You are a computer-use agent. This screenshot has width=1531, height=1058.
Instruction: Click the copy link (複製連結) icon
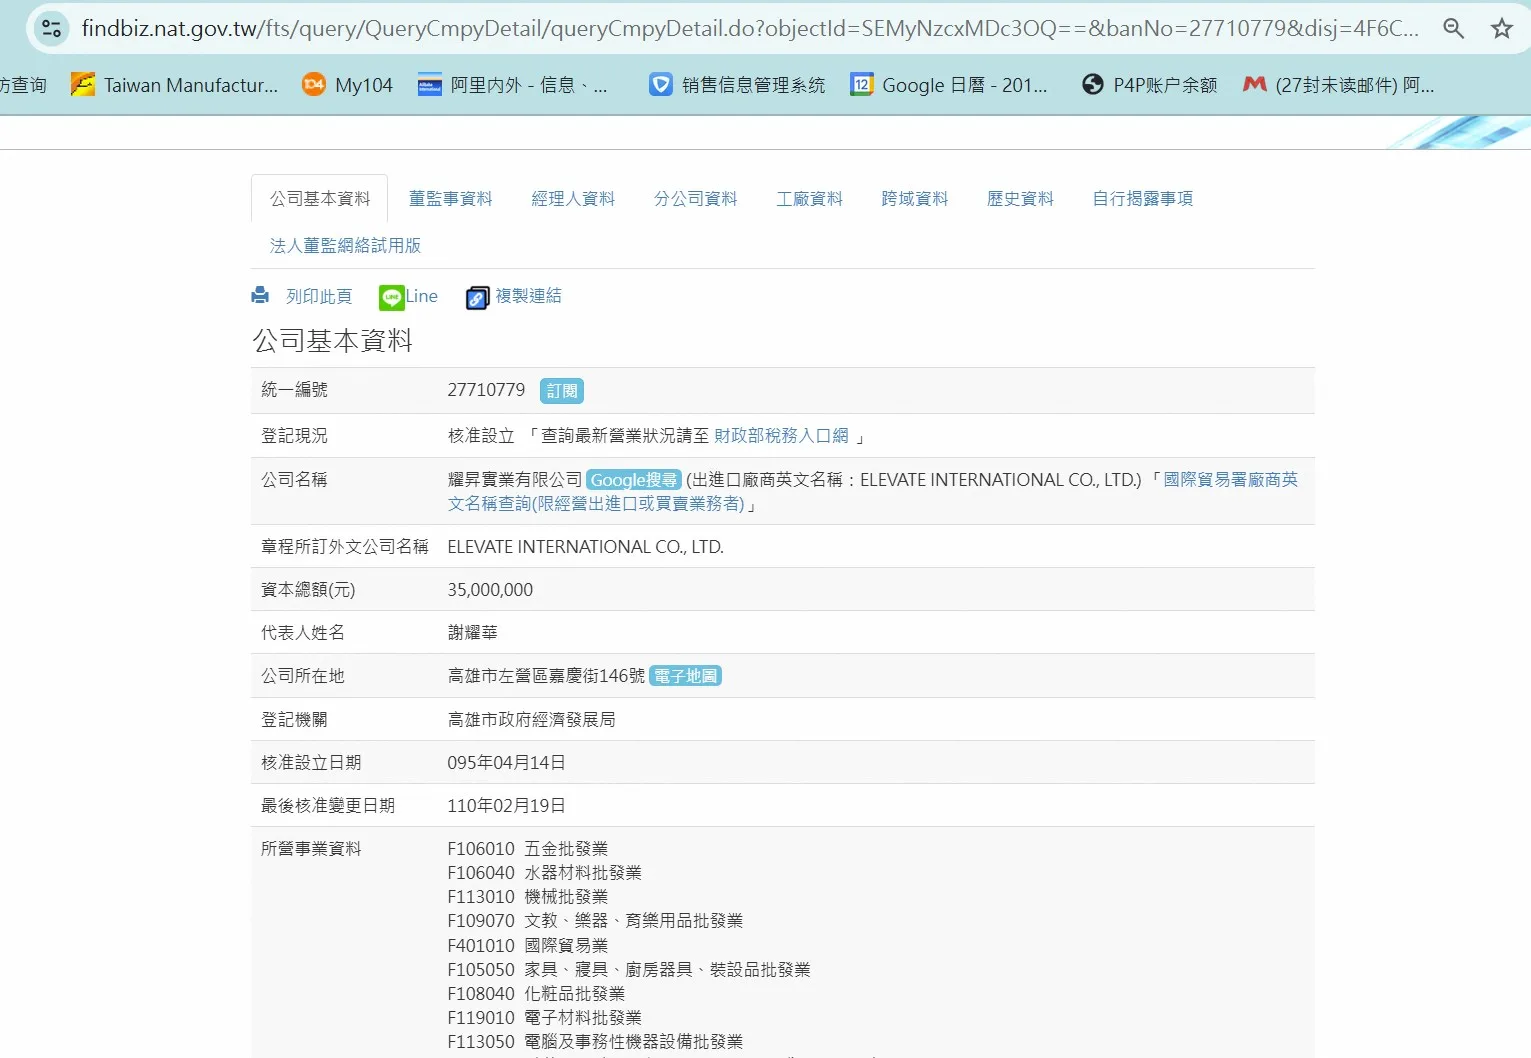[477, 297]
